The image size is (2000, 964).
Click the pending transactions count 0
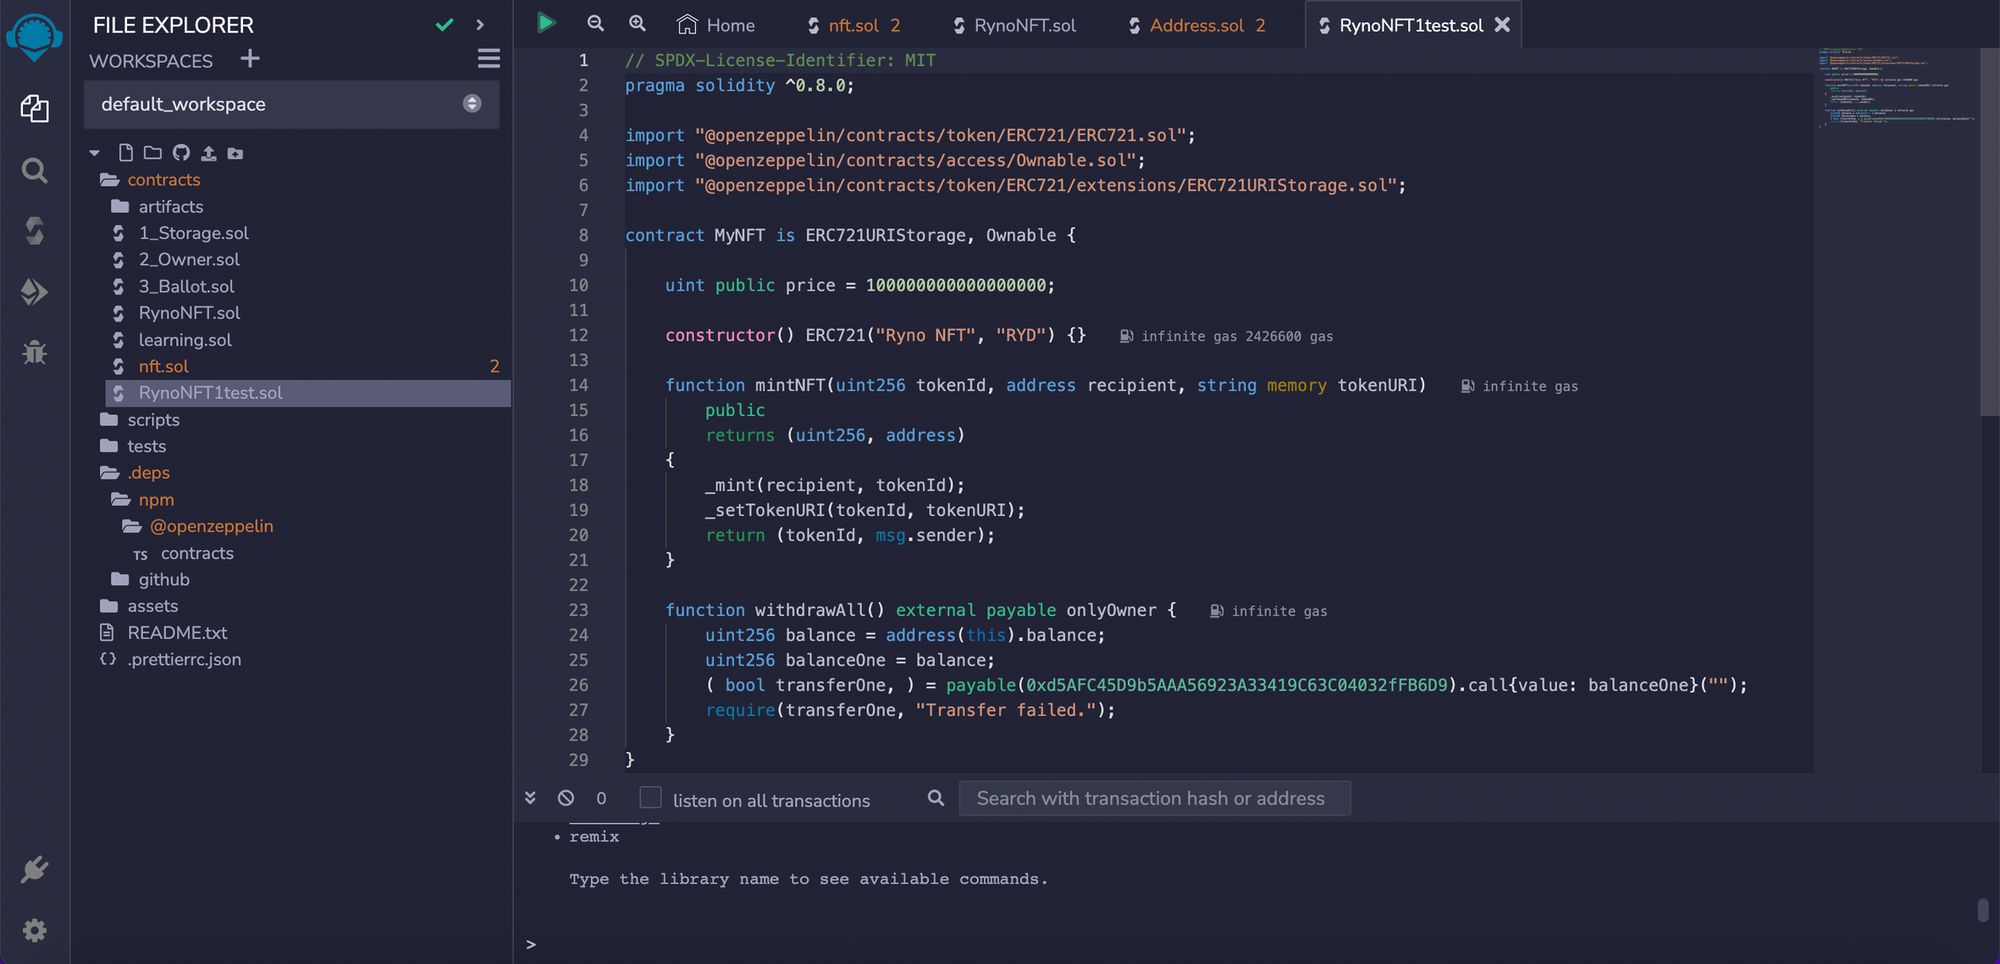pos(601,798)
